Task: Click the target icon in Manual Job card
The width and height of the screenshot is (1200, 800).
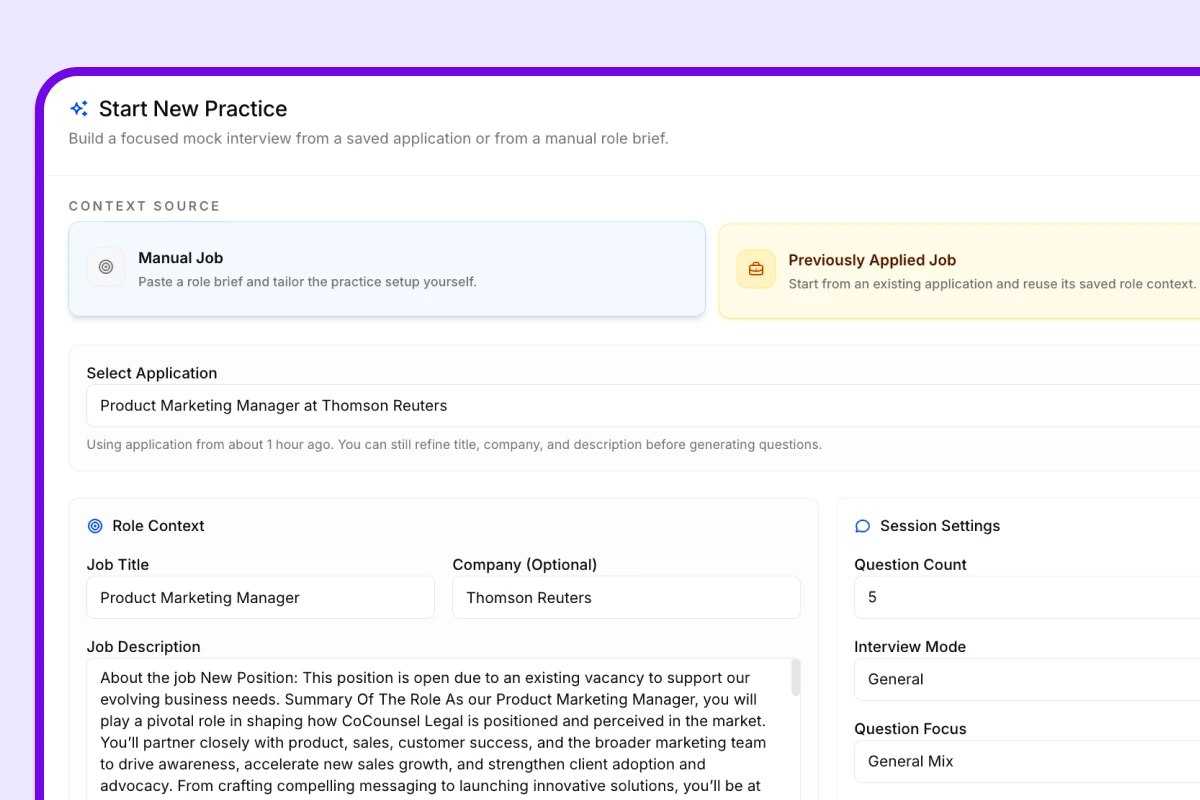Action: [106, 267]
